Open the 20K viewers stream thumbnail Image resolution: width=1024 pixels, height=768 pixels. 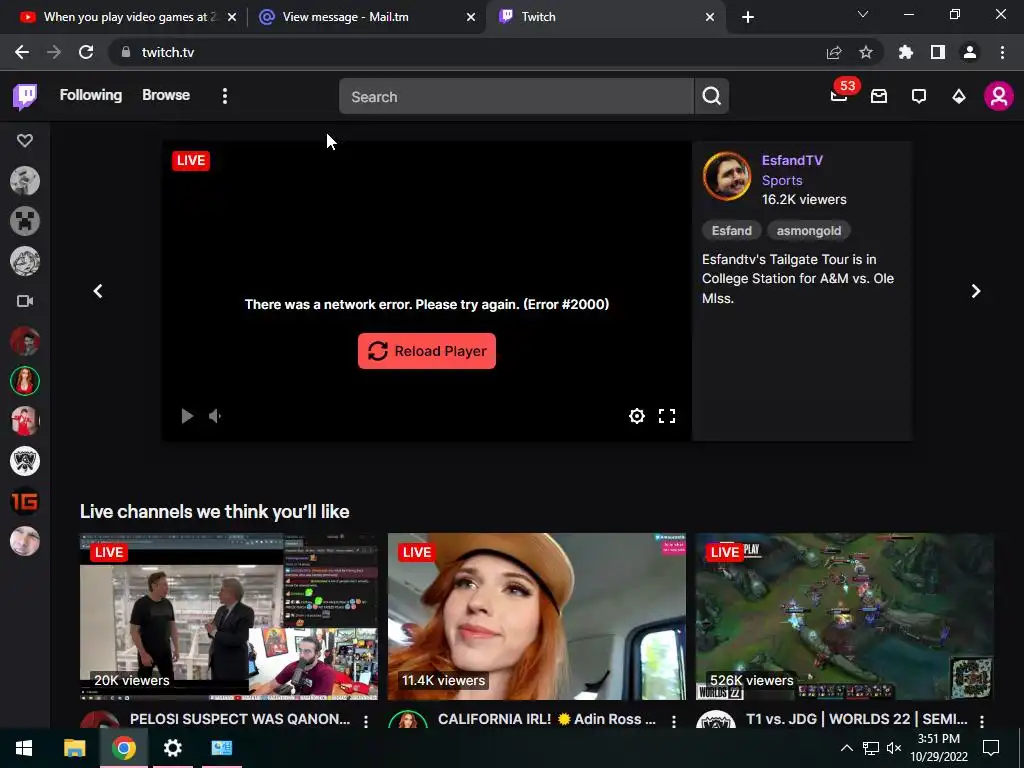coord(229,616)
